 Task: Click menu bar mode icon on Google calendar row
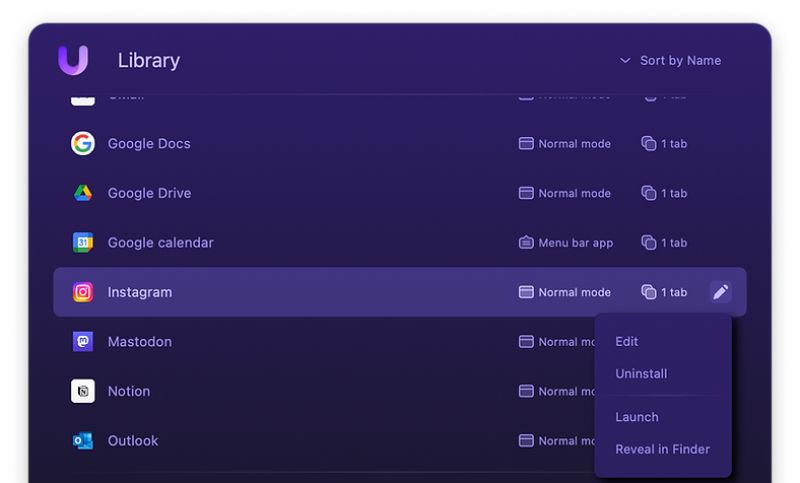pos(526,242)
